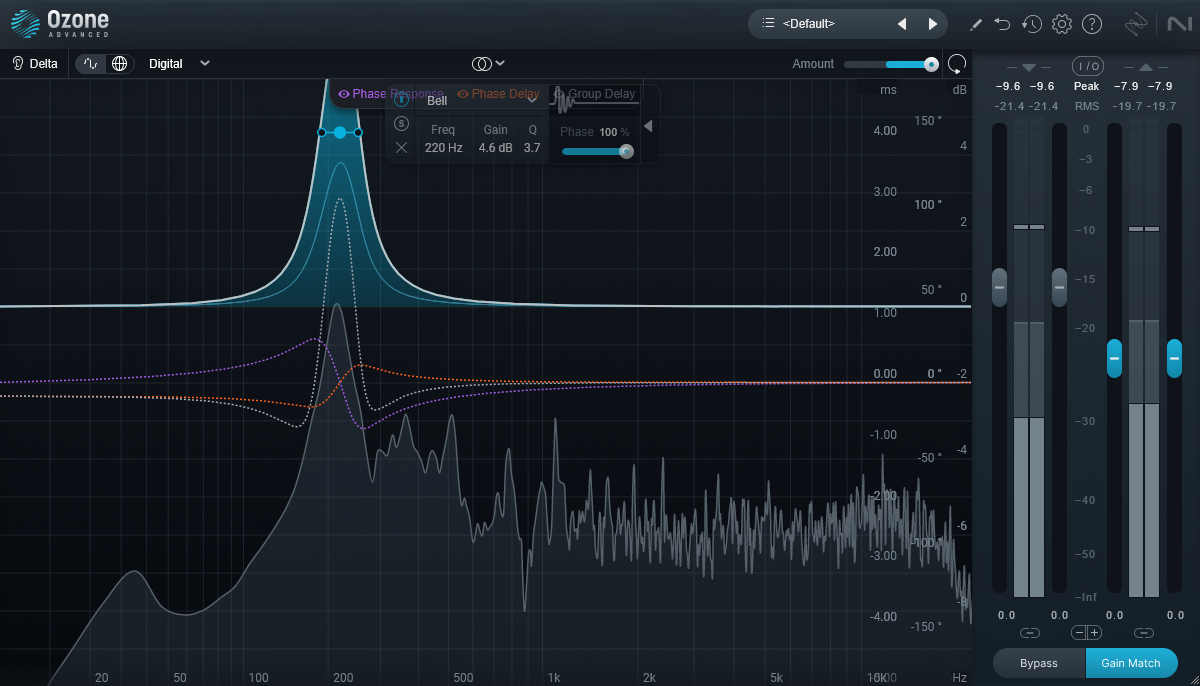The width and height of the screenshot is (1200, 686).
Task: Toggle Group Delay visibility
Action: click(595, 94)
